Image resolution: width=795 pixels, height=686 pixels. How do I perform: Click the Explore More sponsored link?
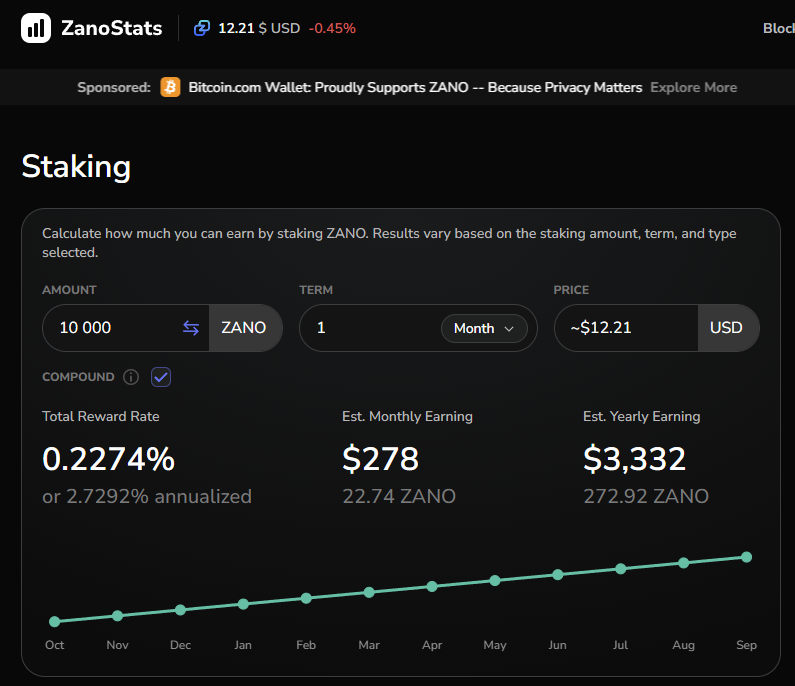693,87
